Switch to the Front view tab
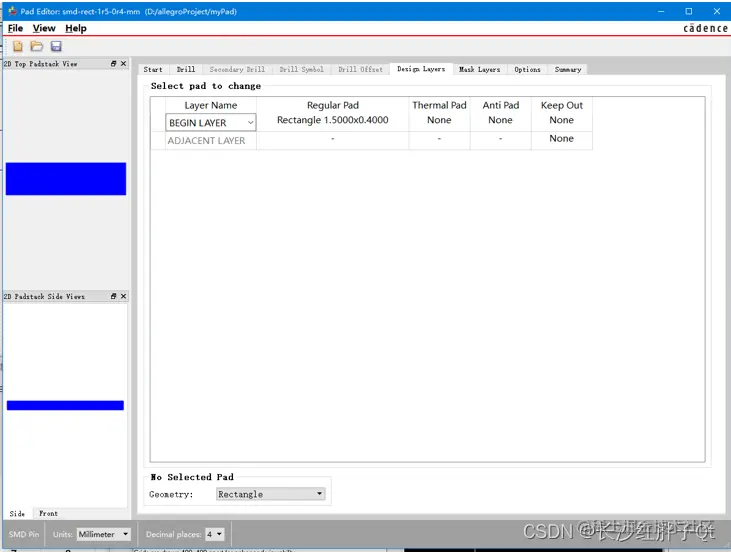This screenshot has width=731, height=552. click(x=48, y=513)
